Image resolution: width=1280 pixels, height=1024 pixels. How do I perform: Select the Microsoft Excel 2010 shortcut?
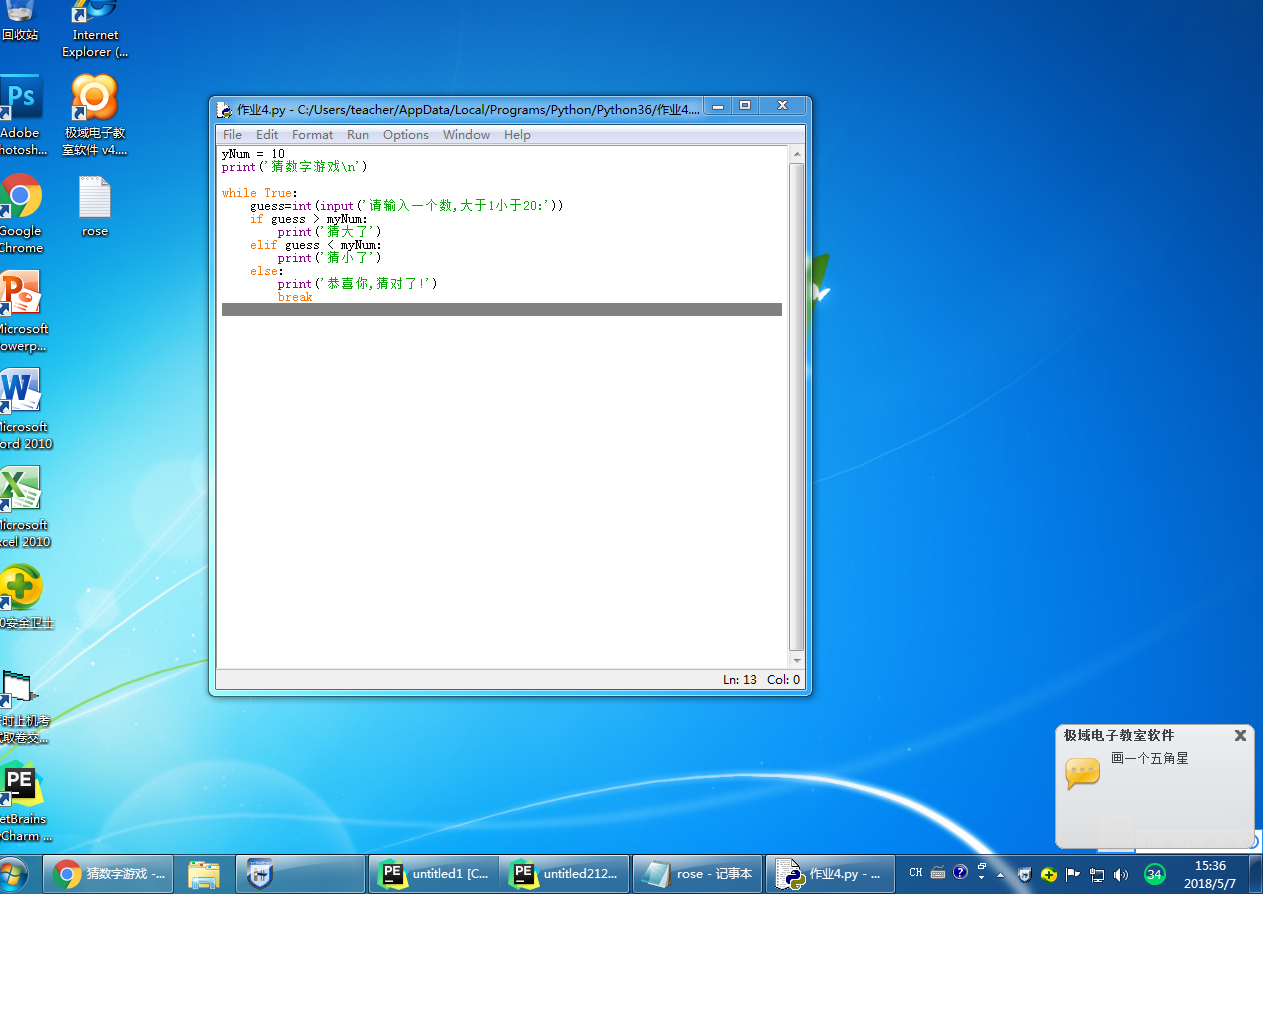pyautogui.click(x=21, y=491)
